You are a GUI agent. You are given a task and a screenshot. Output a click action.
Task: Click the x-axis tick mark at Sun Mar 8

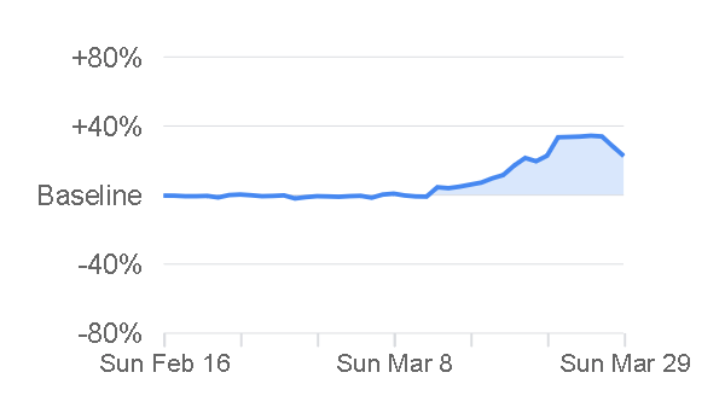(x=395, y=340)
